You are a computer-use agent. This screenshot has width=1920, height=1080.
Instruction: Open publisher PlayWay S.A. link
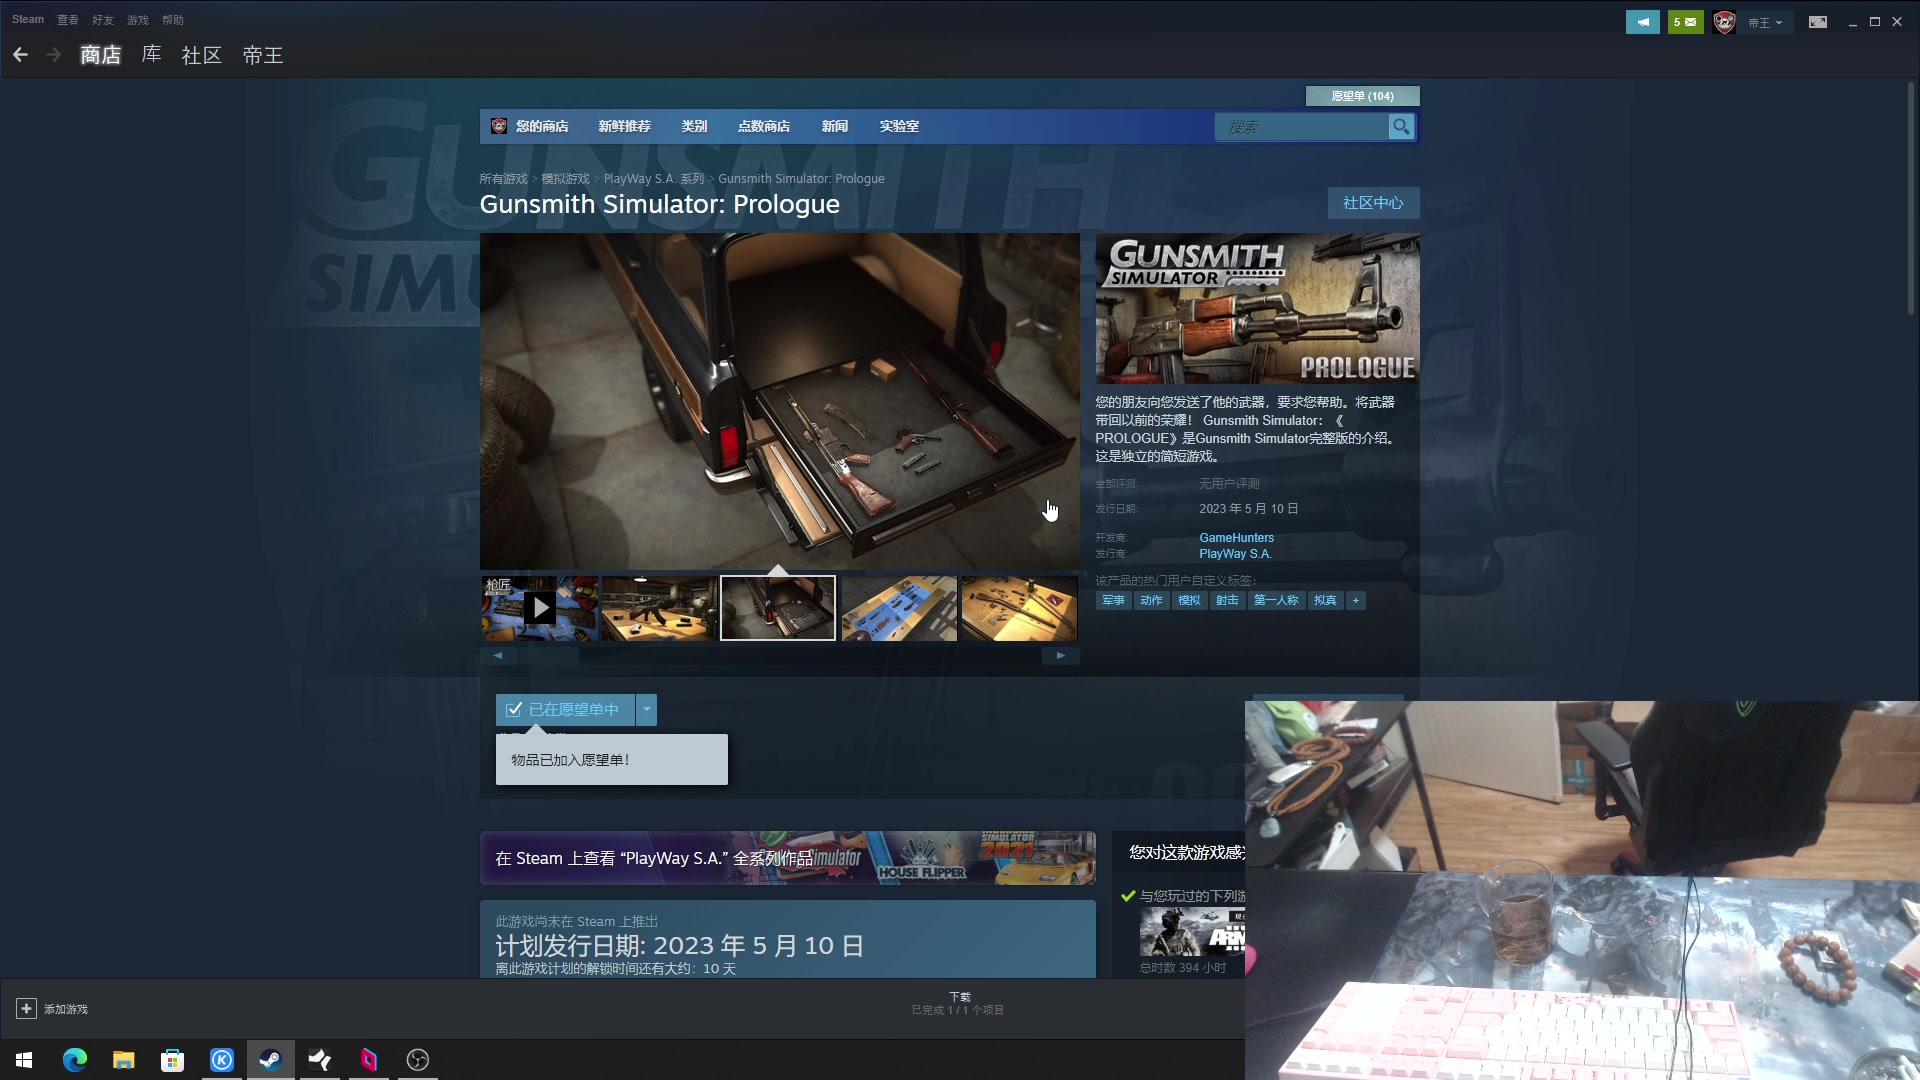(x=1235, y=554)
